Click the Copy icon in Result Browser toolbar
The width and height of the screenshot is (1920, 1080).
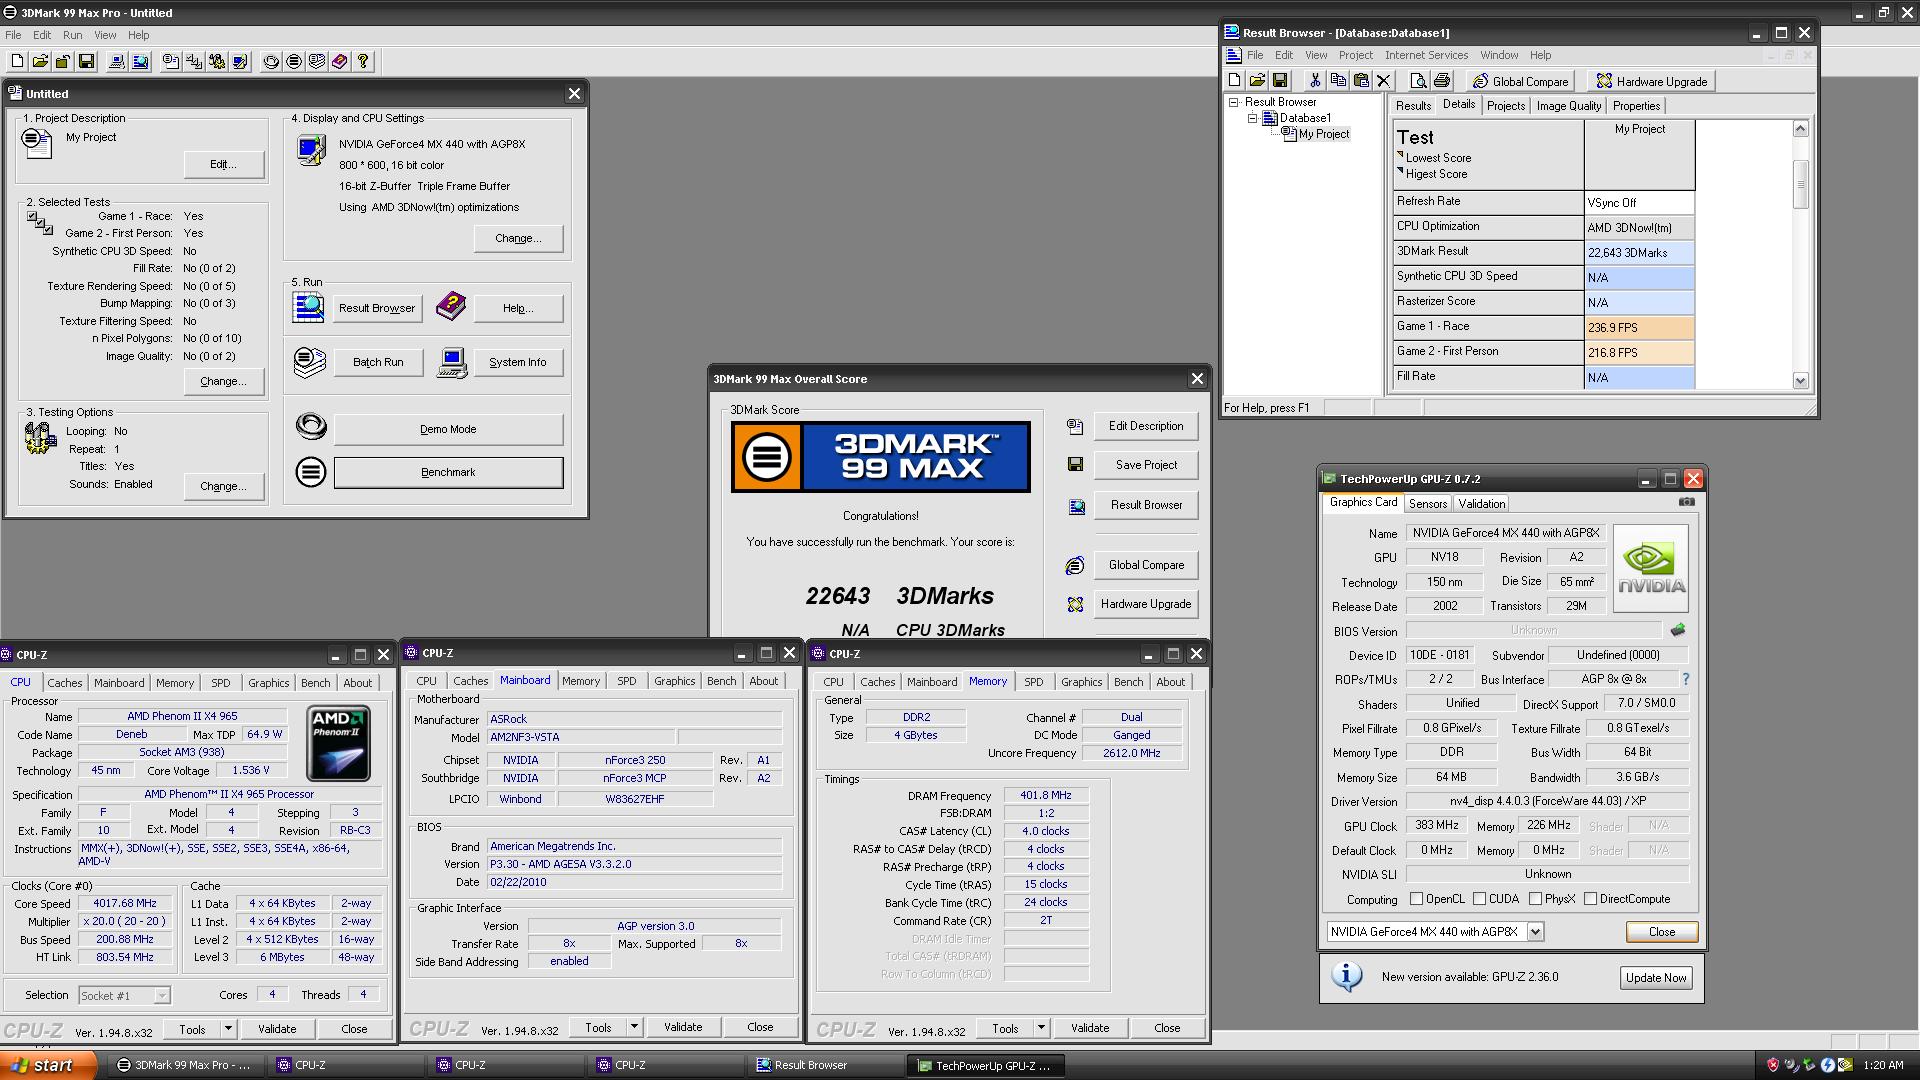coord(1338,81)
